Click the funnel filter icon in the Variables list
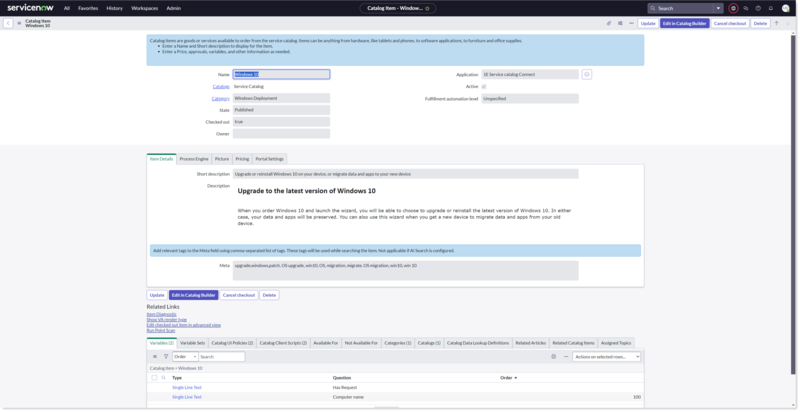 coord(166,356)
